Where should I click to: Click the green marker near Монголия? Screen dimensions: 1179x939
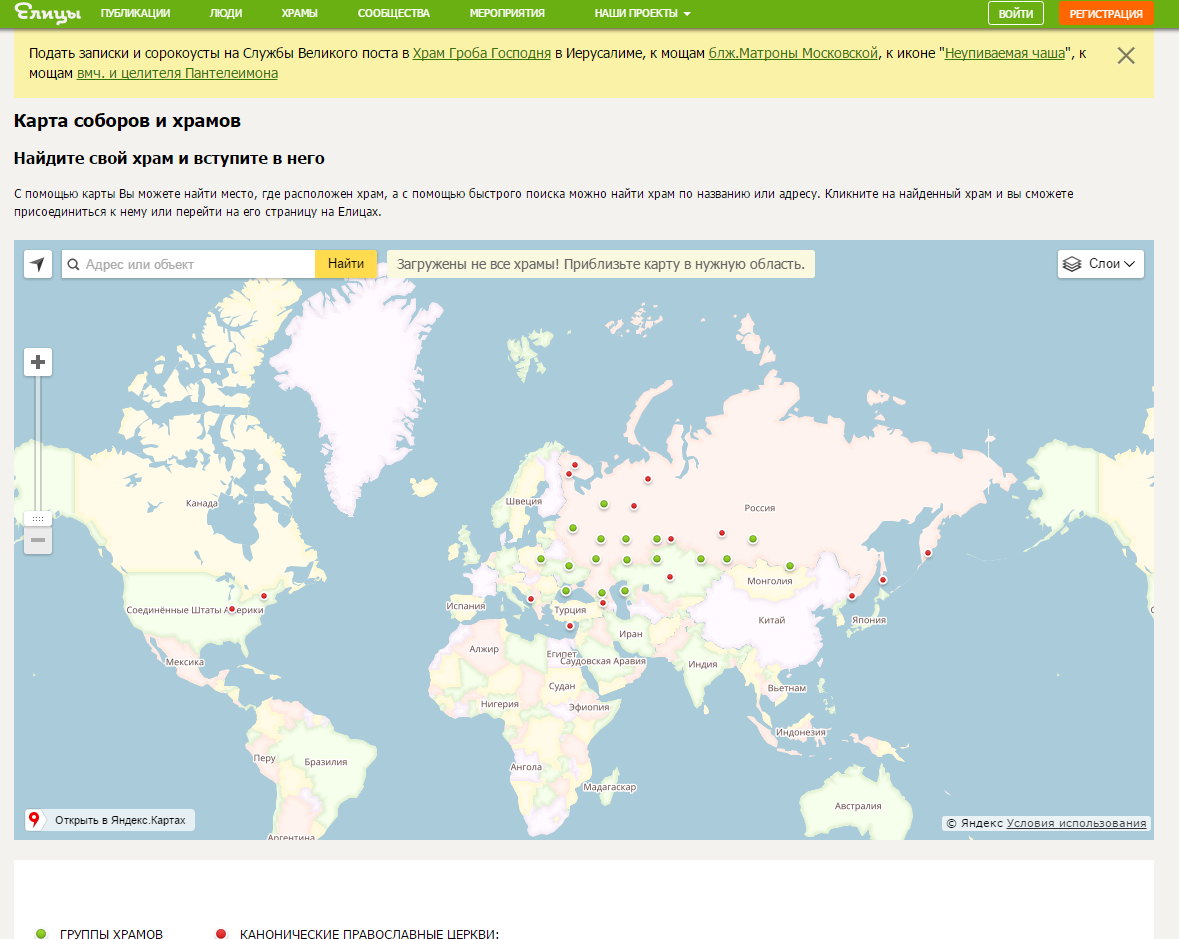[x=790, y=566]
